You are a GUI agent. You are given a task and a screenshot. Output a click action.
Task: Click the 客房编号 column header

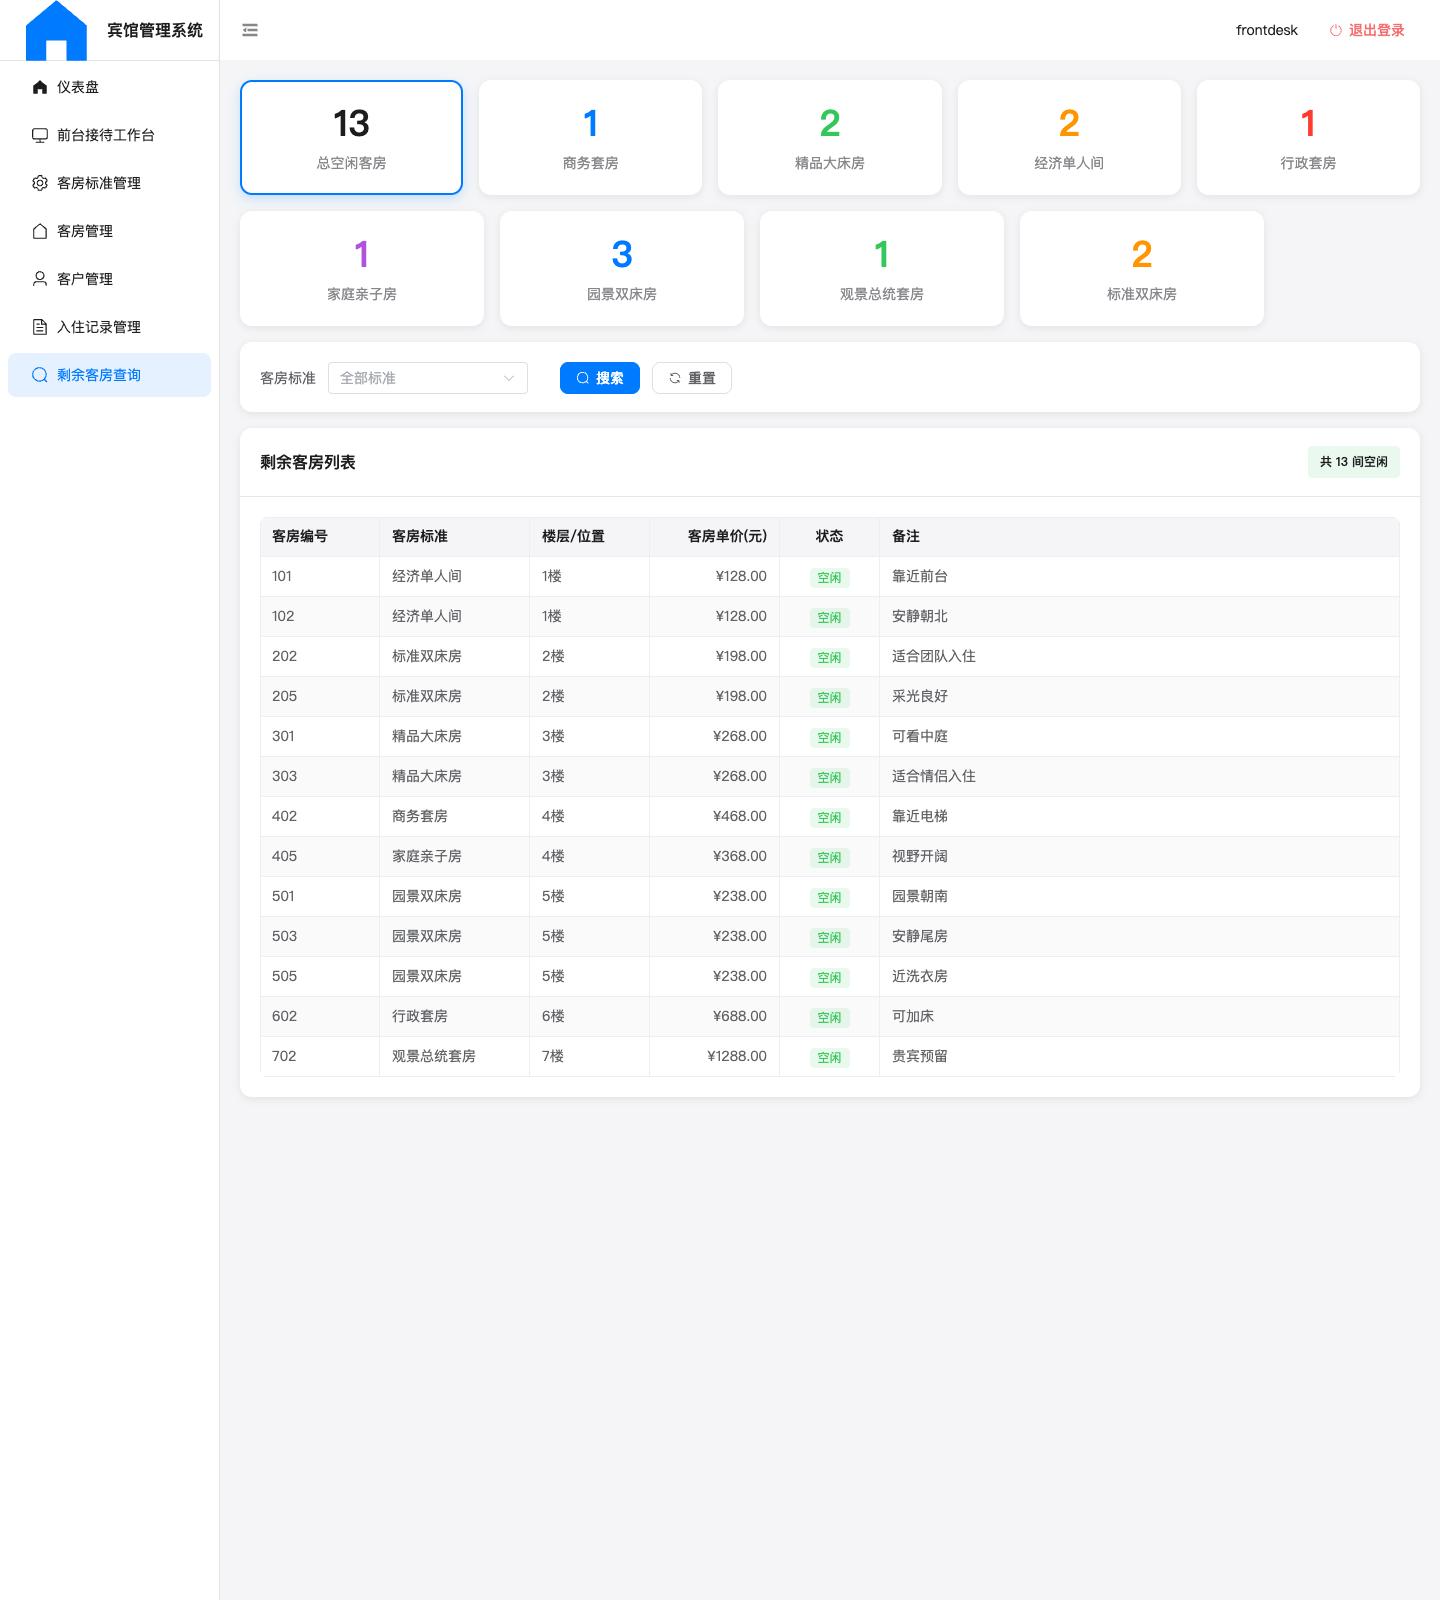(x=320, y=537)
